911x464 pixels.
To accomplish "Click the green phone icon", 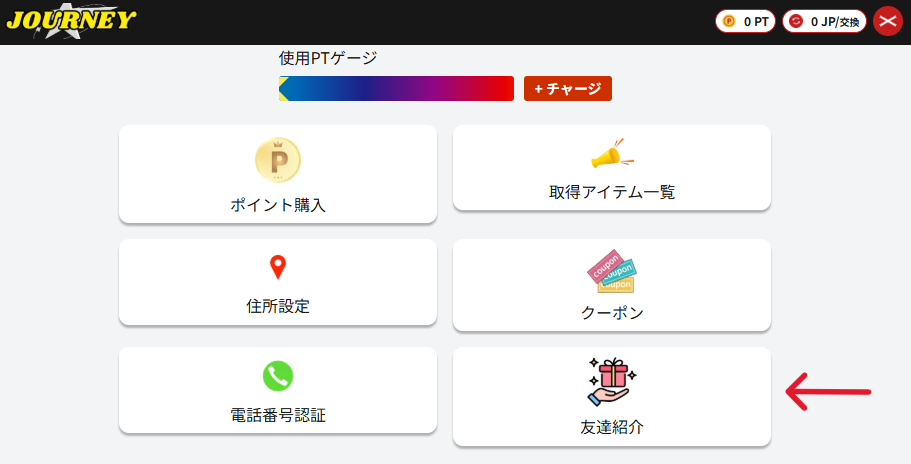I will pyautogui.click(x=278, y=375).
